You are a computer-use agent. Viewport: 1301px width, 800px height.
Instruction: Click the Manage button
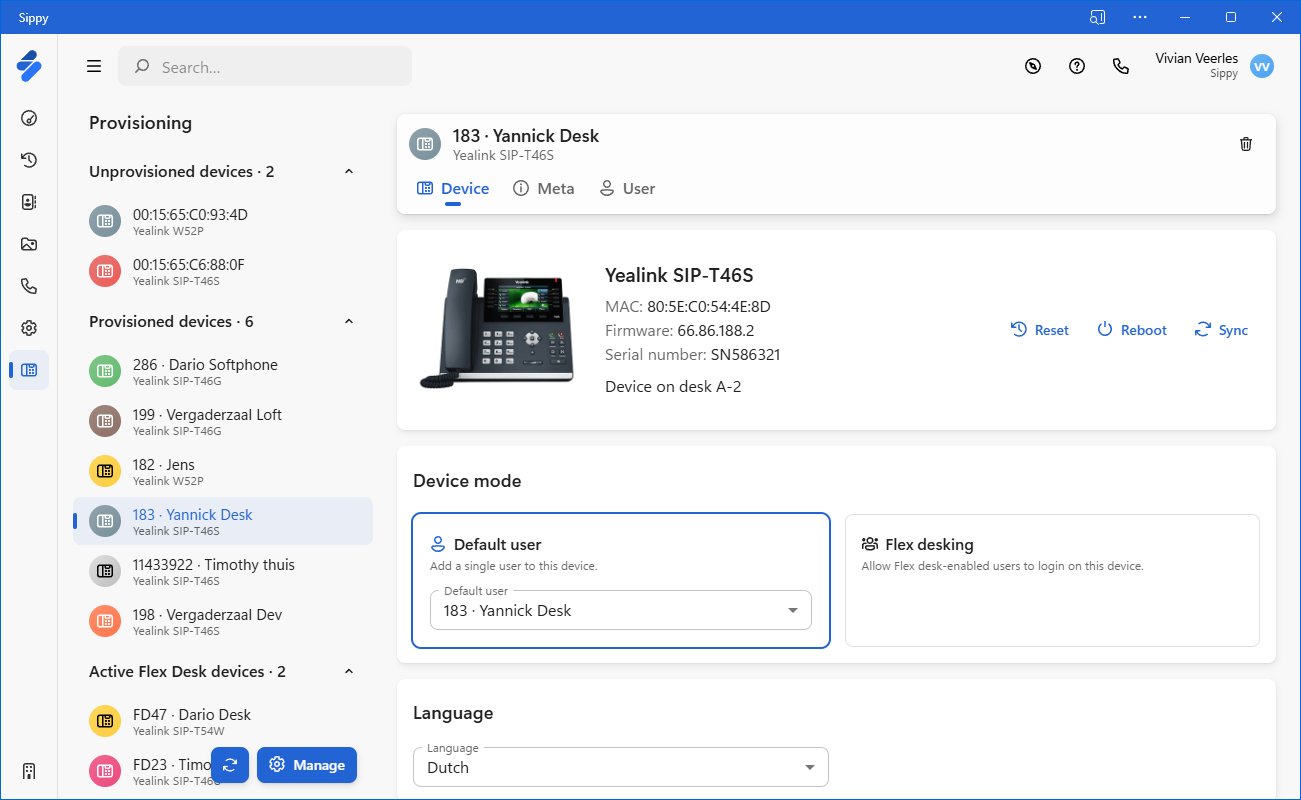coord(307,765)
